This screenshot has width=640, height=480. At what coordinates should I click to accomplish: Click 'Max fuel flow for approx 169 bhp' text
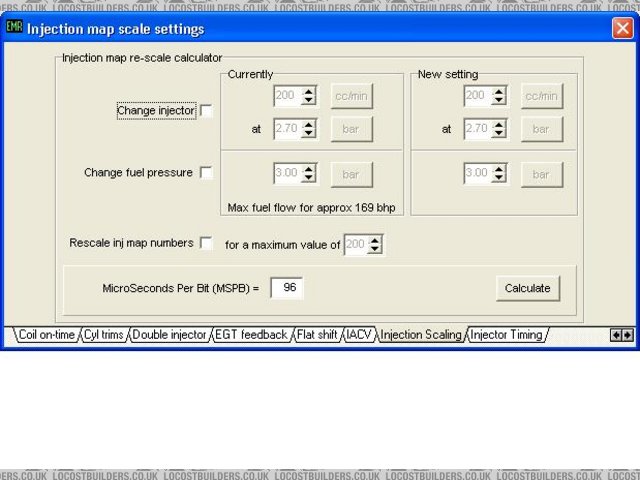coord(311,208)
